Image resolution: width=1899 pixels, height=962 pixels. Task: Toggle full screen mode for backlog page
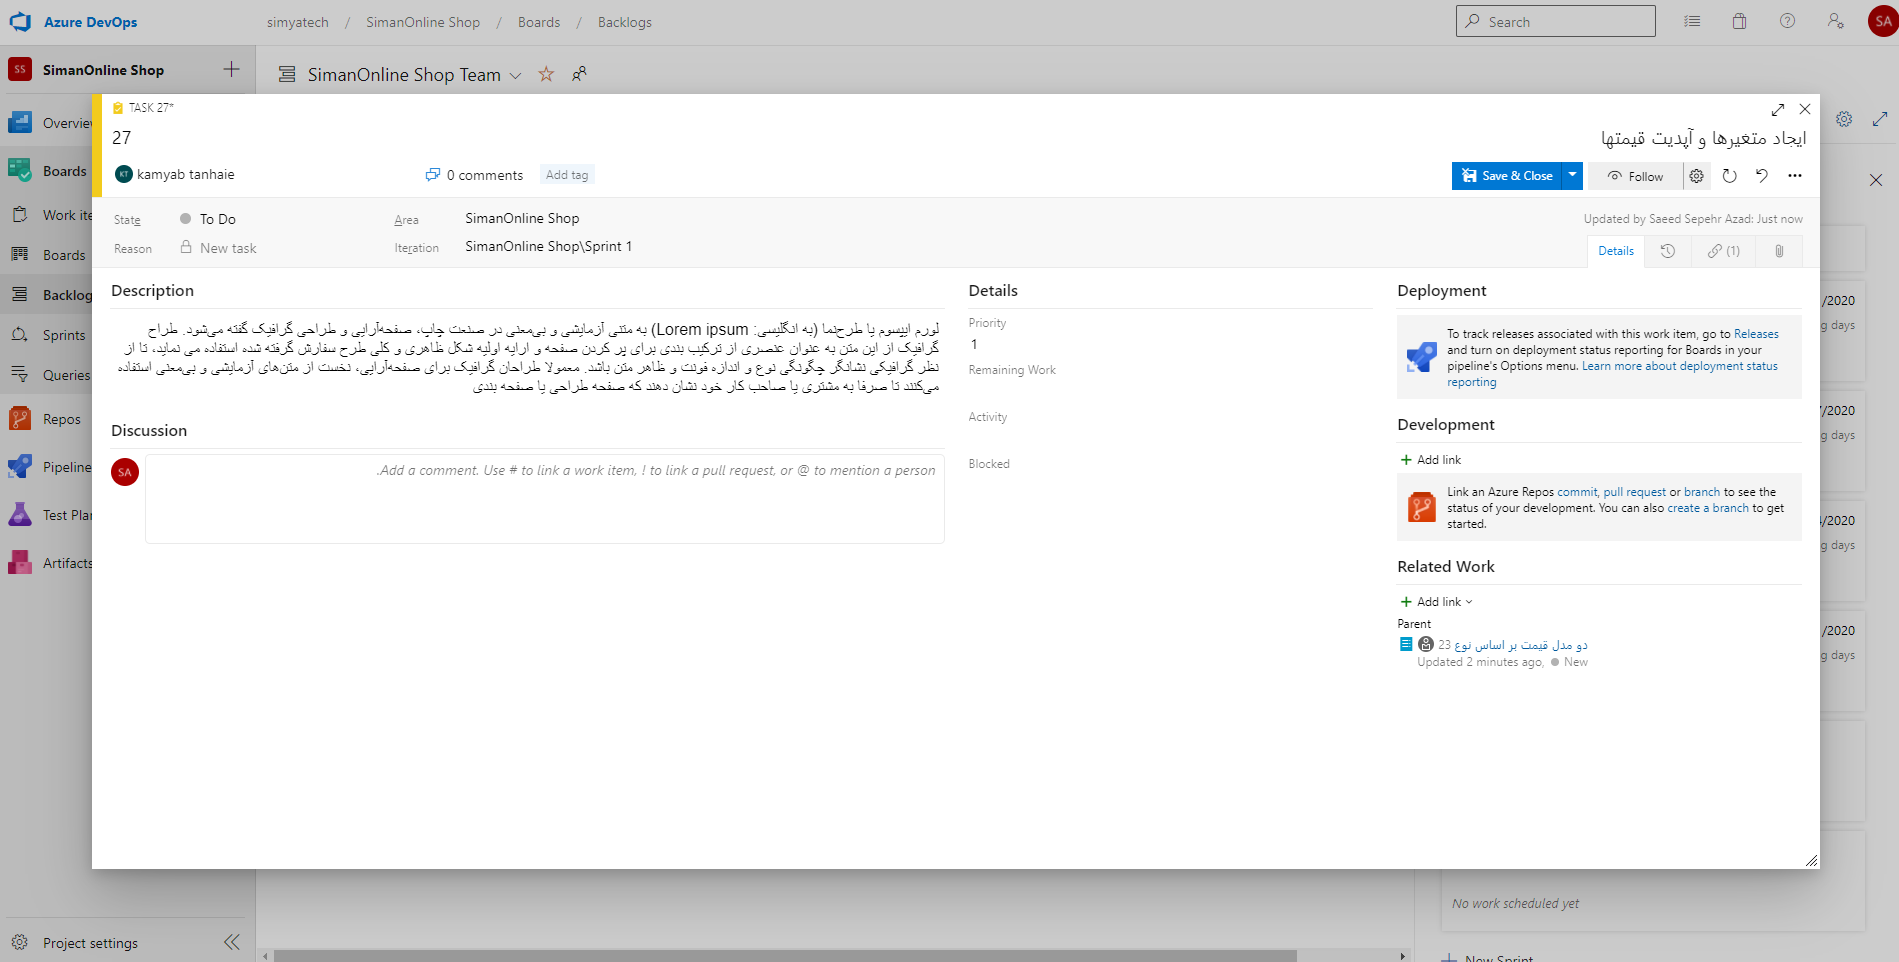(x=1880, y=119)
